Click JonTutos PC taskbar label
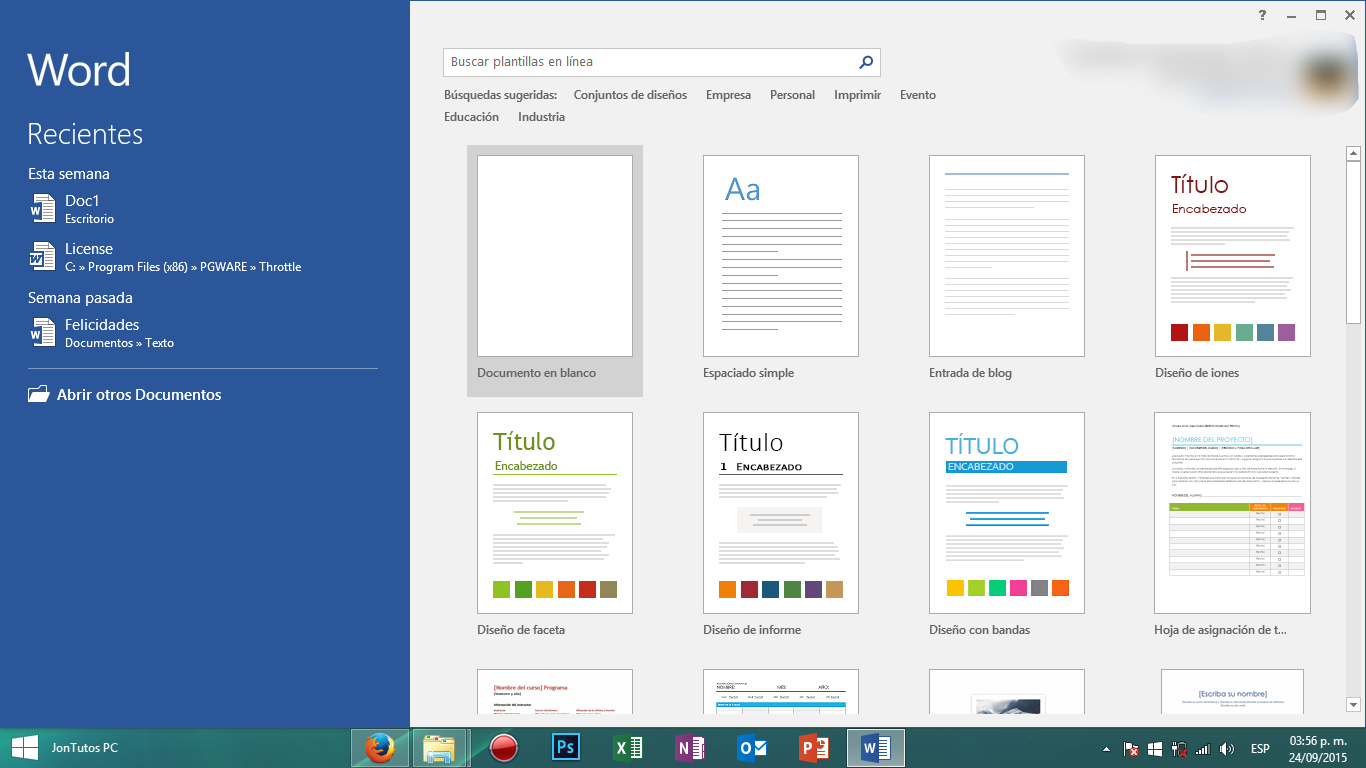Viewport: 1366px width, 768px height. [x=85, y=748]
